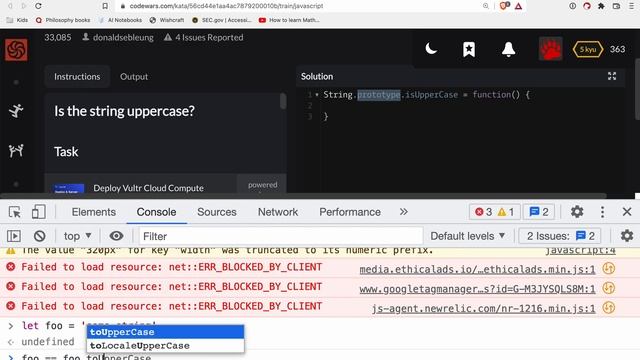This screenshot has height=360, width=640.
Task: Open the www.googletagmanager source link
Action: click(477, 289)
